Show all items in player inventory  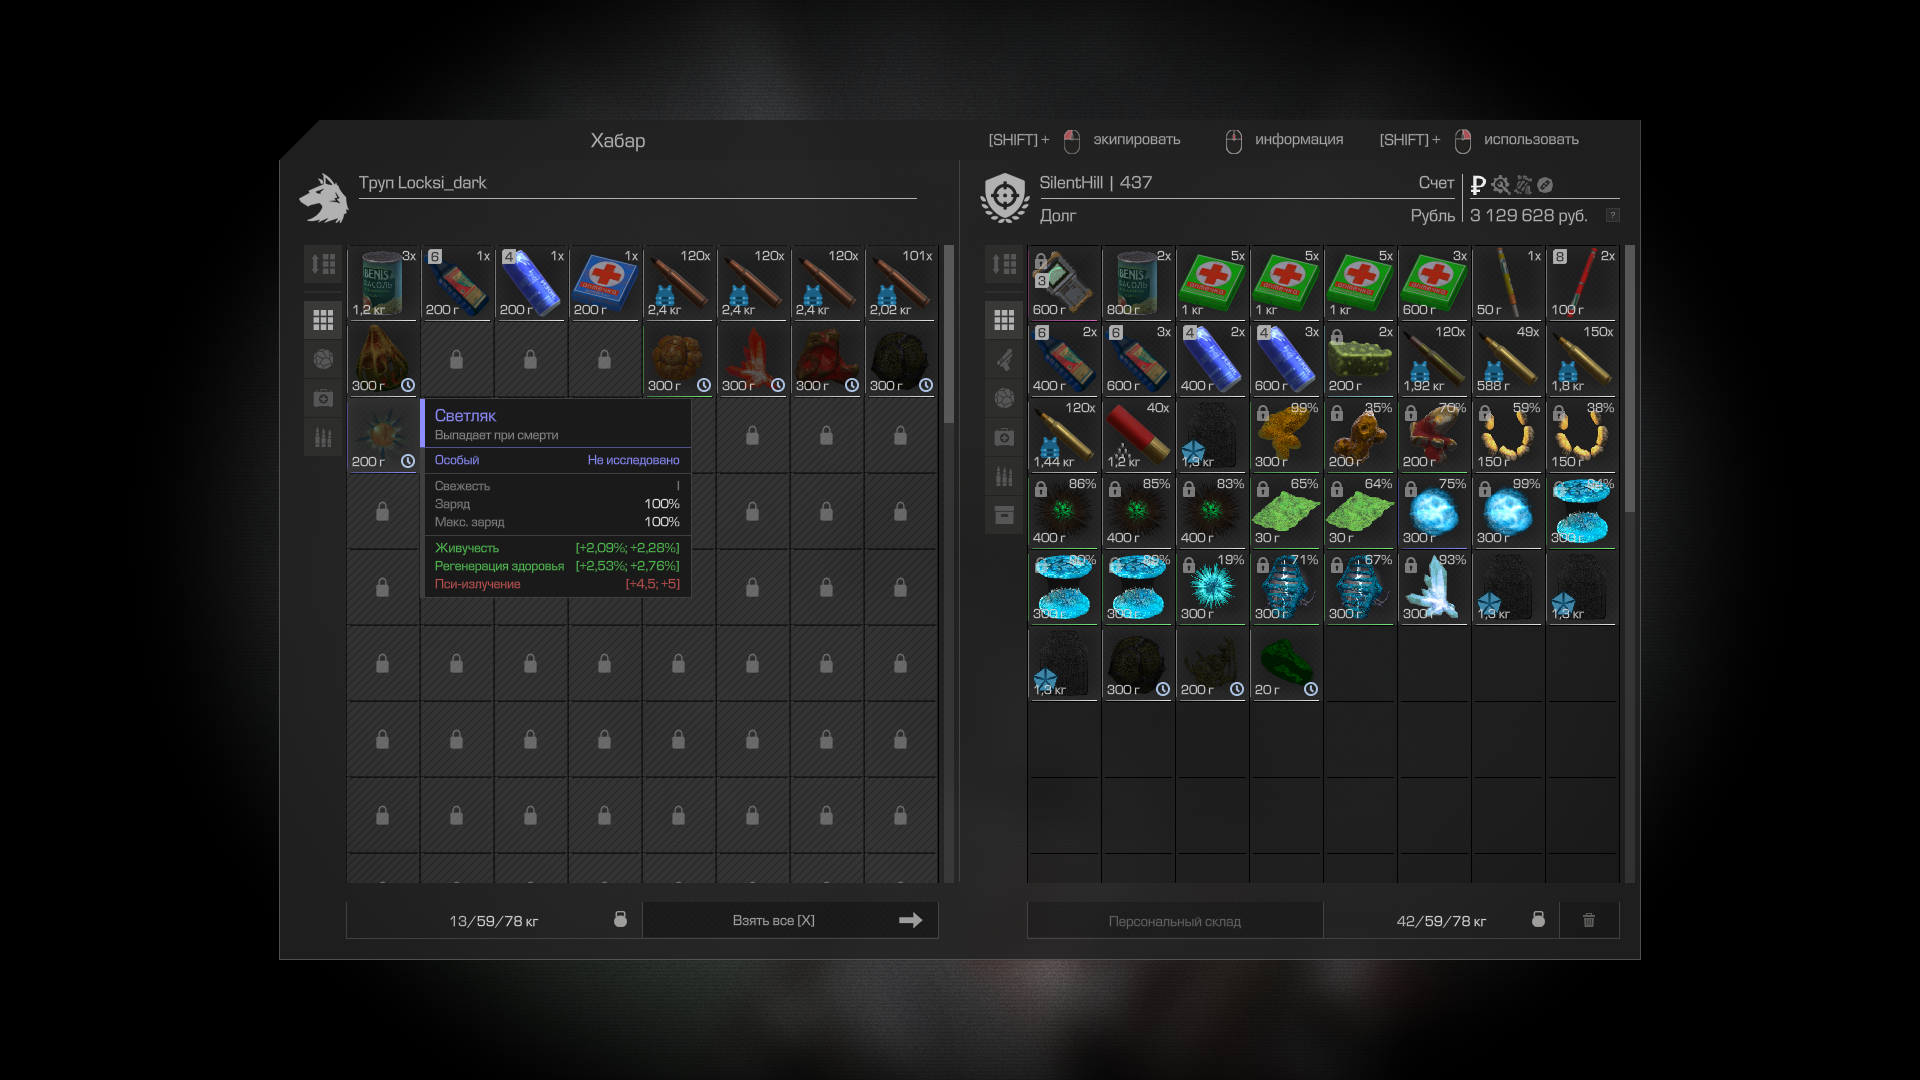(1004, 320)
